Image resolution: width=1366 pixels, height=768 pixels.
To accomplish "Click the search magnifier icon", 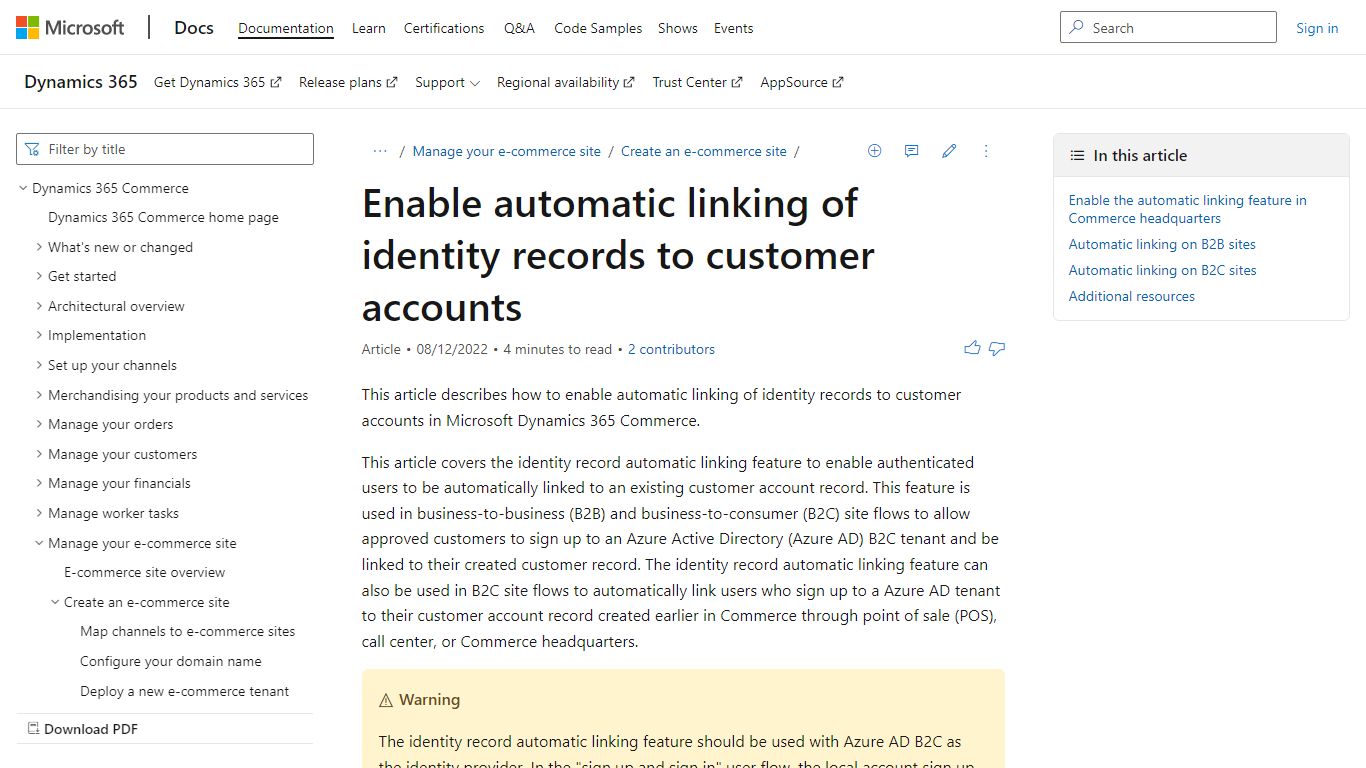I will pos(1077,28).
